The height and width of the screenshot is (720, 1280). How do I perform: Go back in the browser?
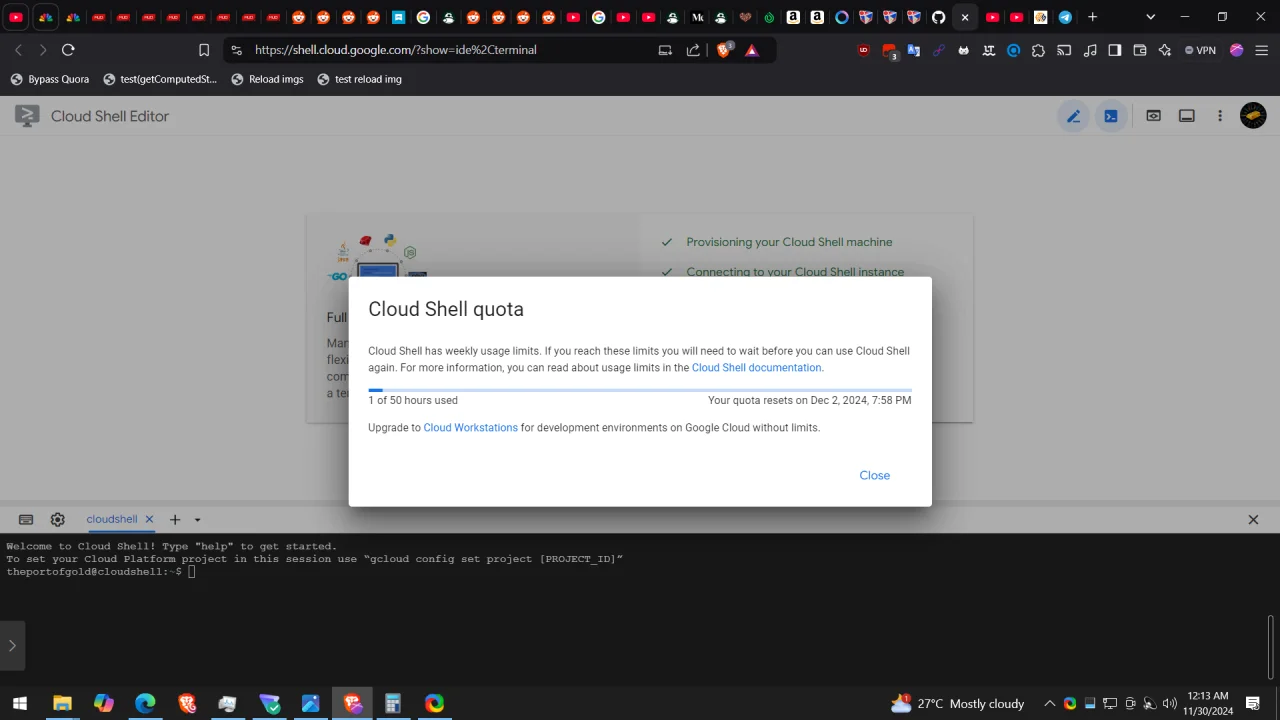(x=18, y=50)
